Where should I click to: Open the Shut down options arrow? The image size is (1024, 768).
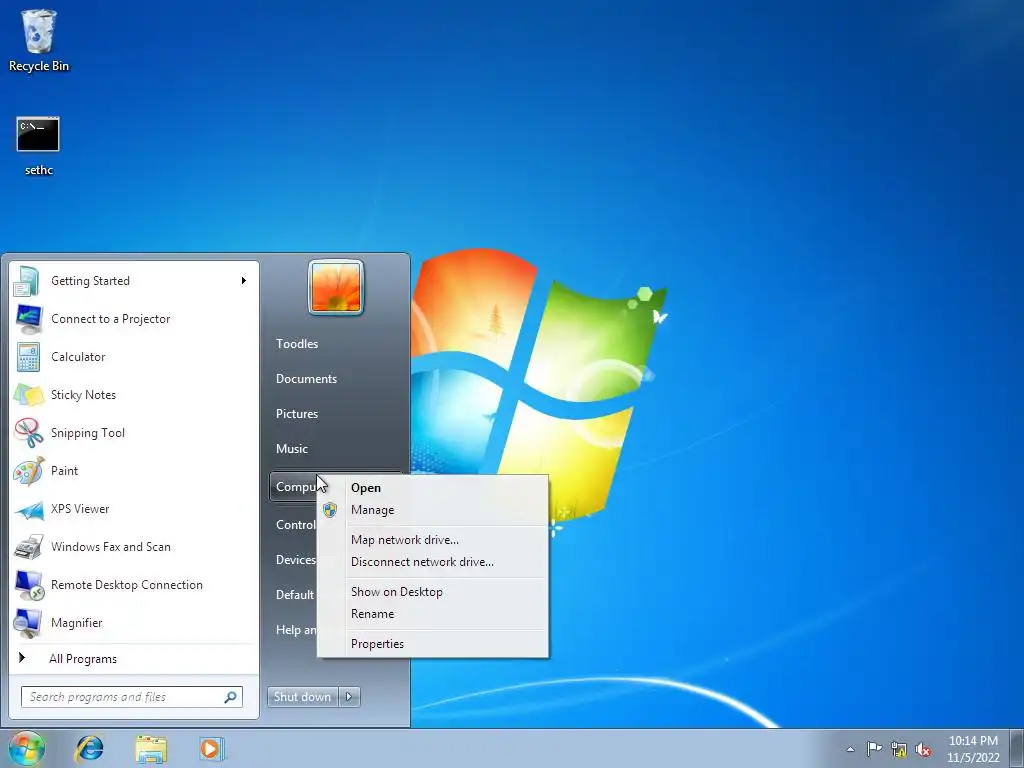click(349, 697)
